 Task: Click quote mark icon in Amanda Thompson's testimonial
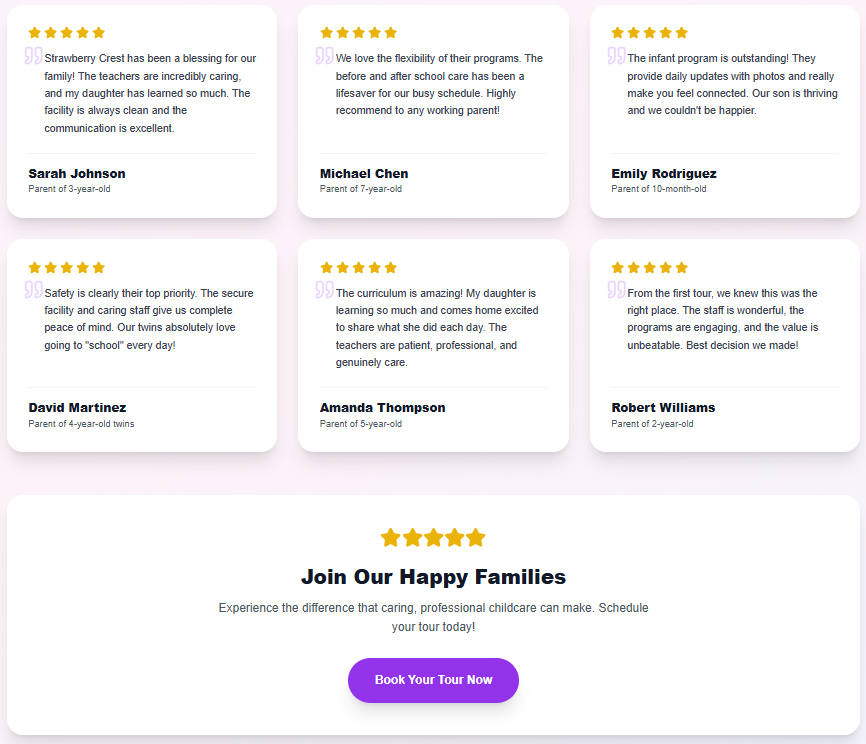325,290
